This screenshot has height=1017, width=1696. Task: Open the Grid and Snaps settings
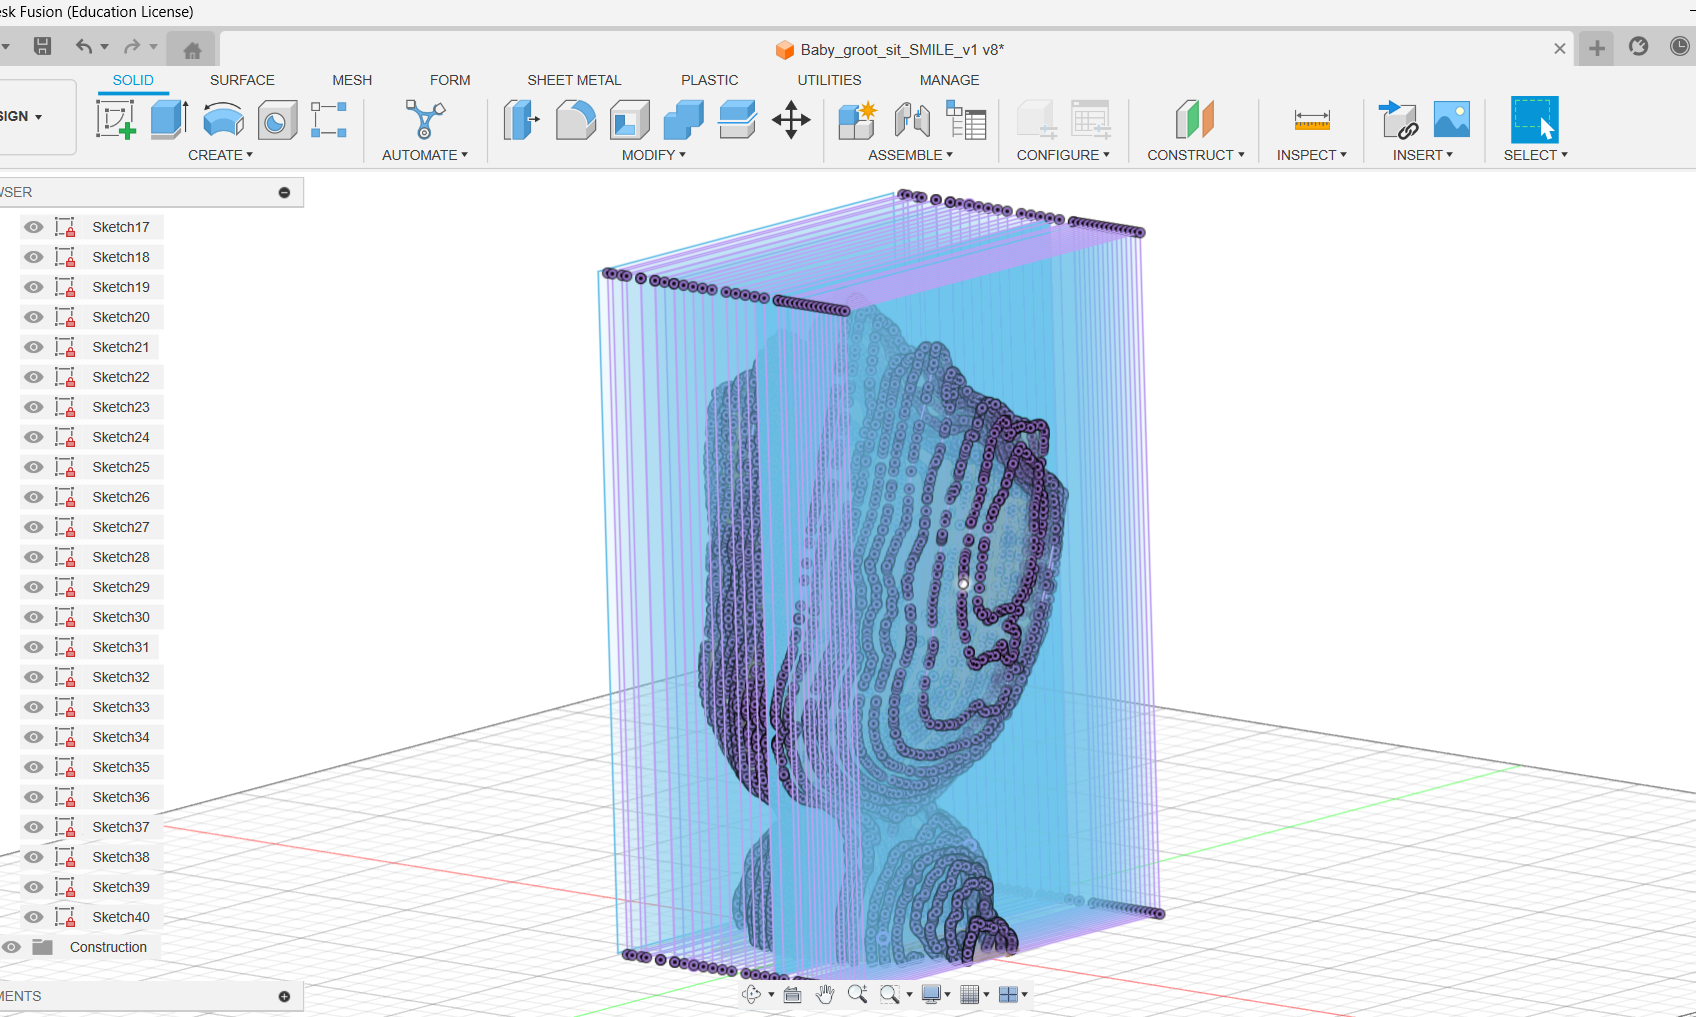point(974,994)
